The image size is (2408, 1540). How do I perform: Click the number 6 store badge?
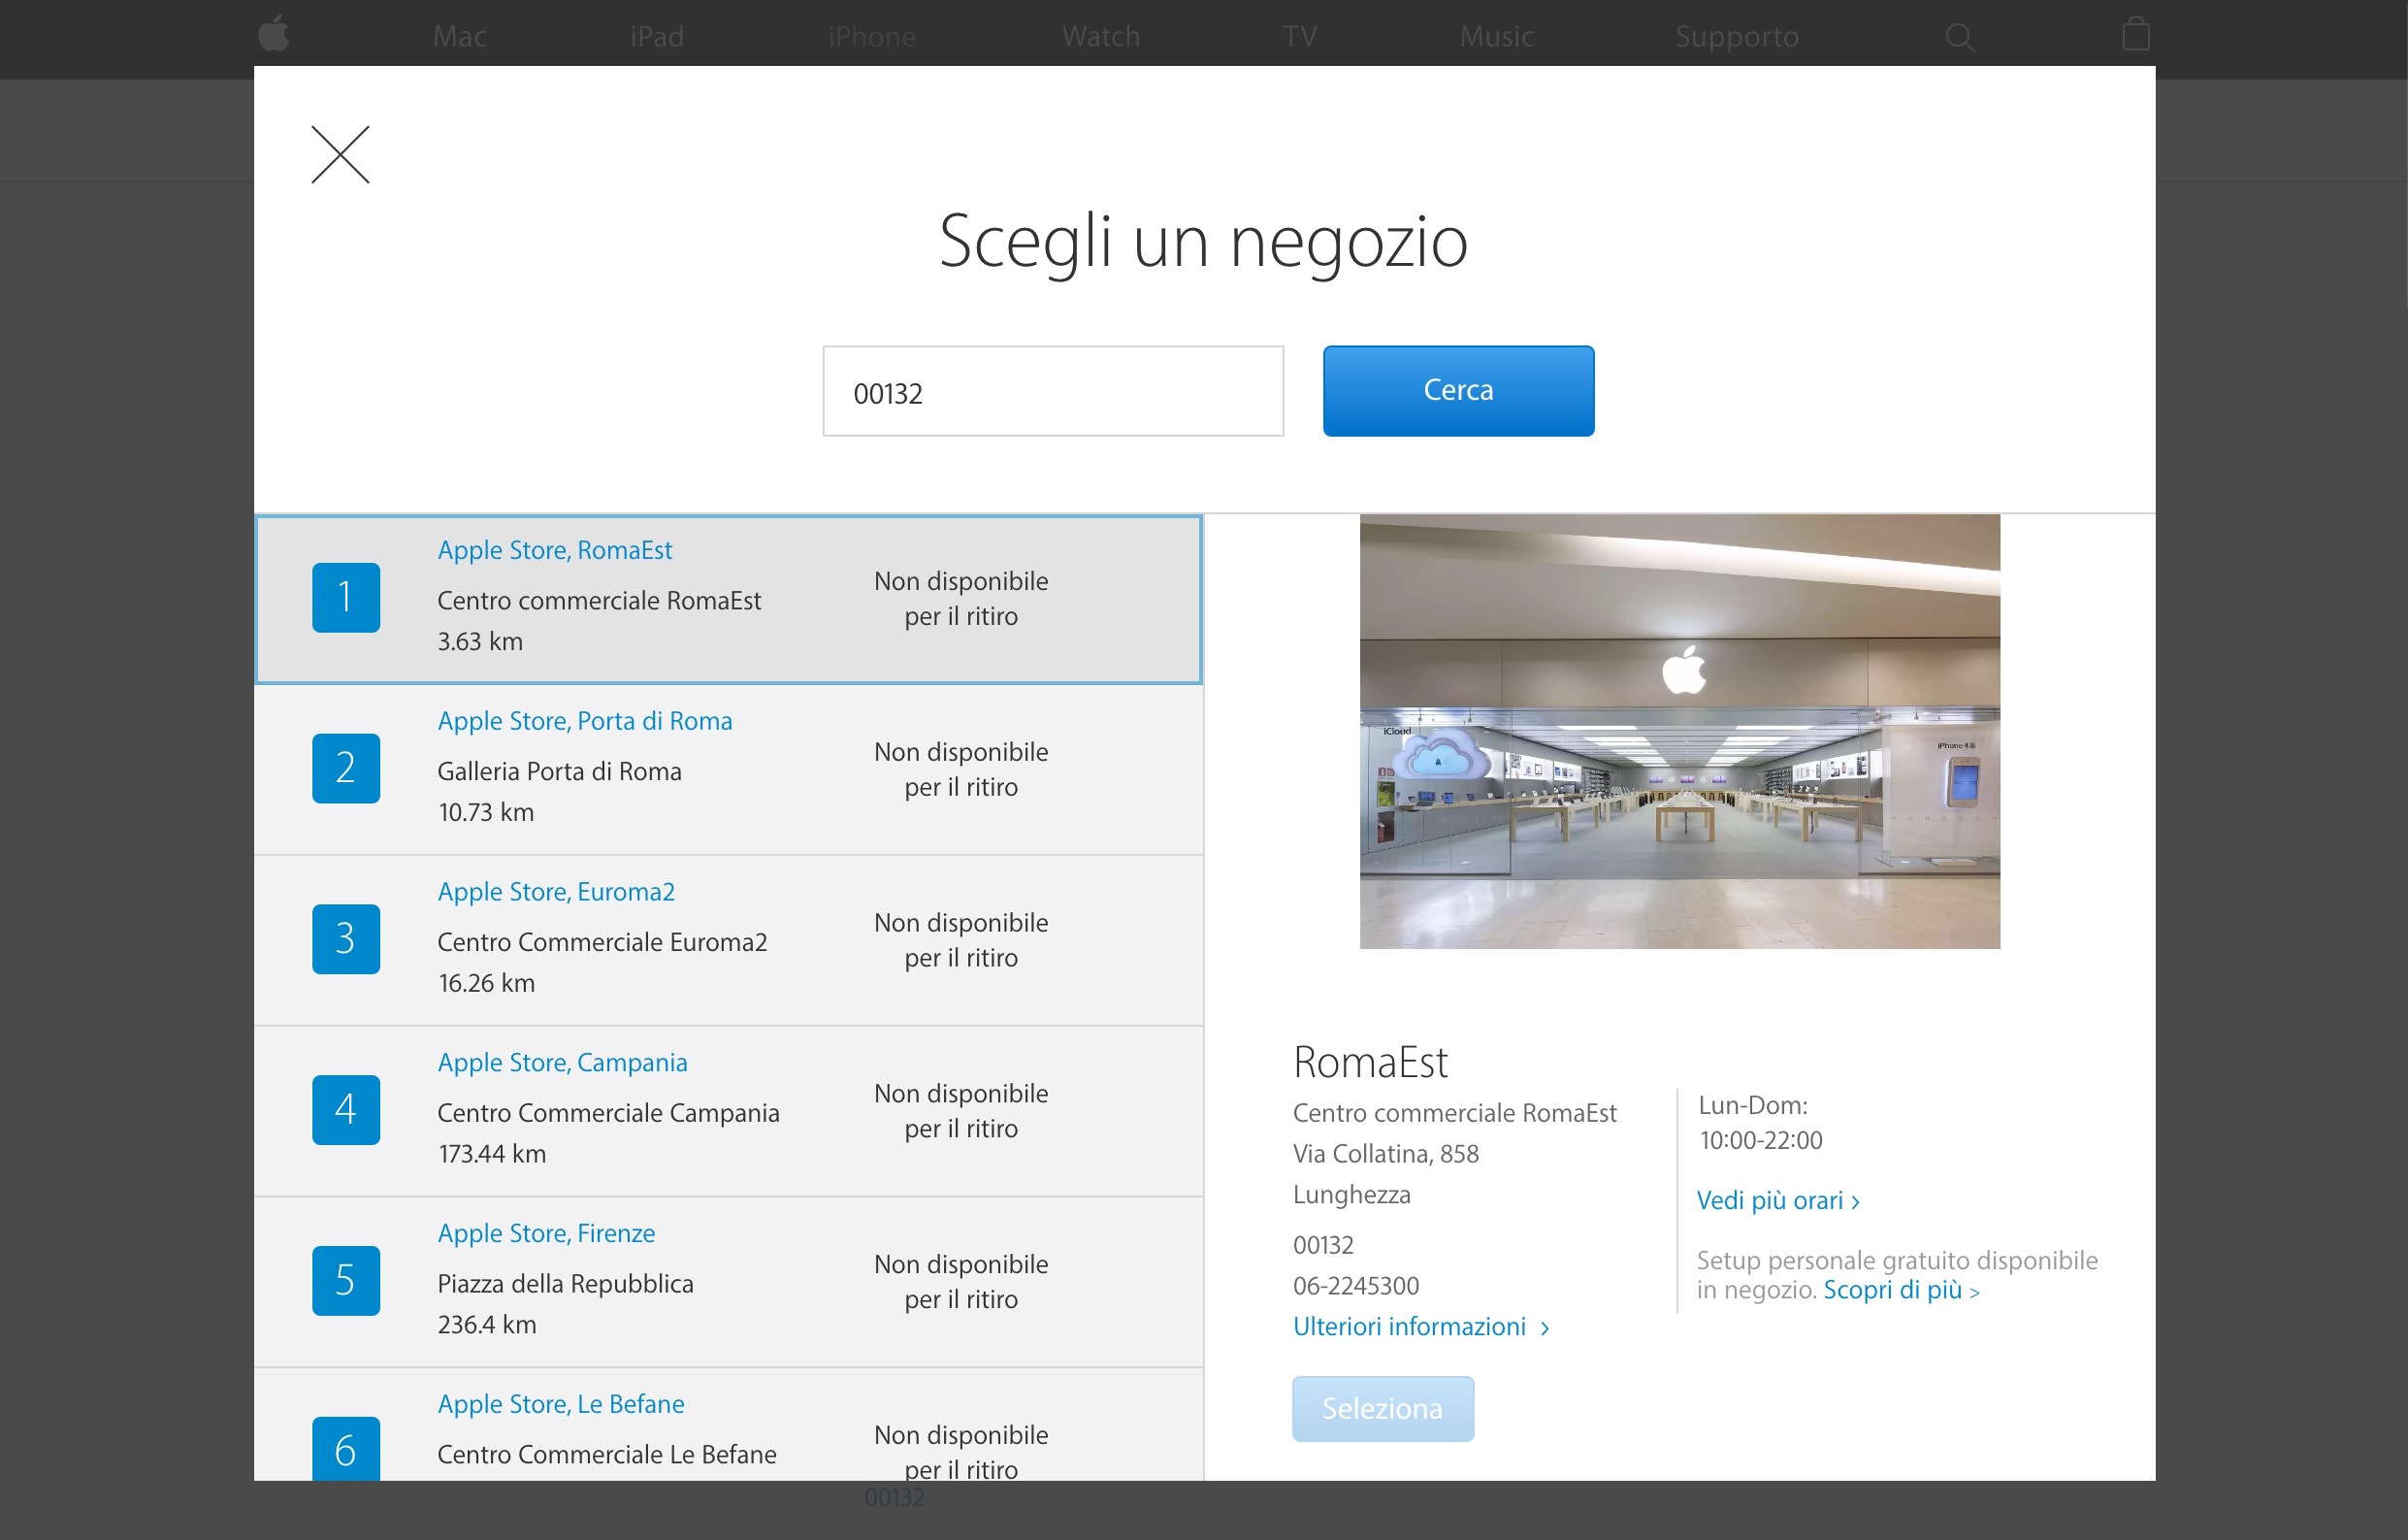[x=345, y=1448]
